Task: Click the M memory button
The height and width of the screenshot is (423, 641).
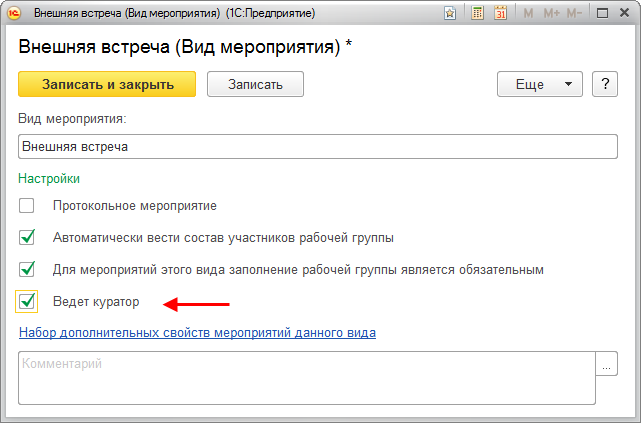Action: click(528, 13)
